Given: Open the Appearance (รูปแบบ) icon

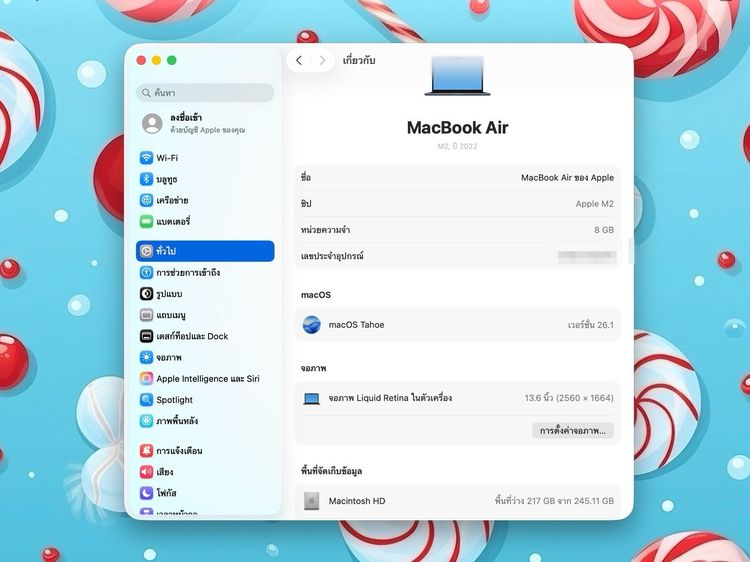Looking at the screenshot, I should pyautogui.click(x=146, y=294).
